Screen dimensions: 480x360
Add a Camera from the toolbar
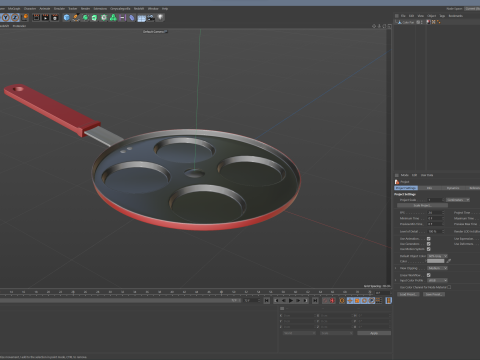click(x=151, y=18)
